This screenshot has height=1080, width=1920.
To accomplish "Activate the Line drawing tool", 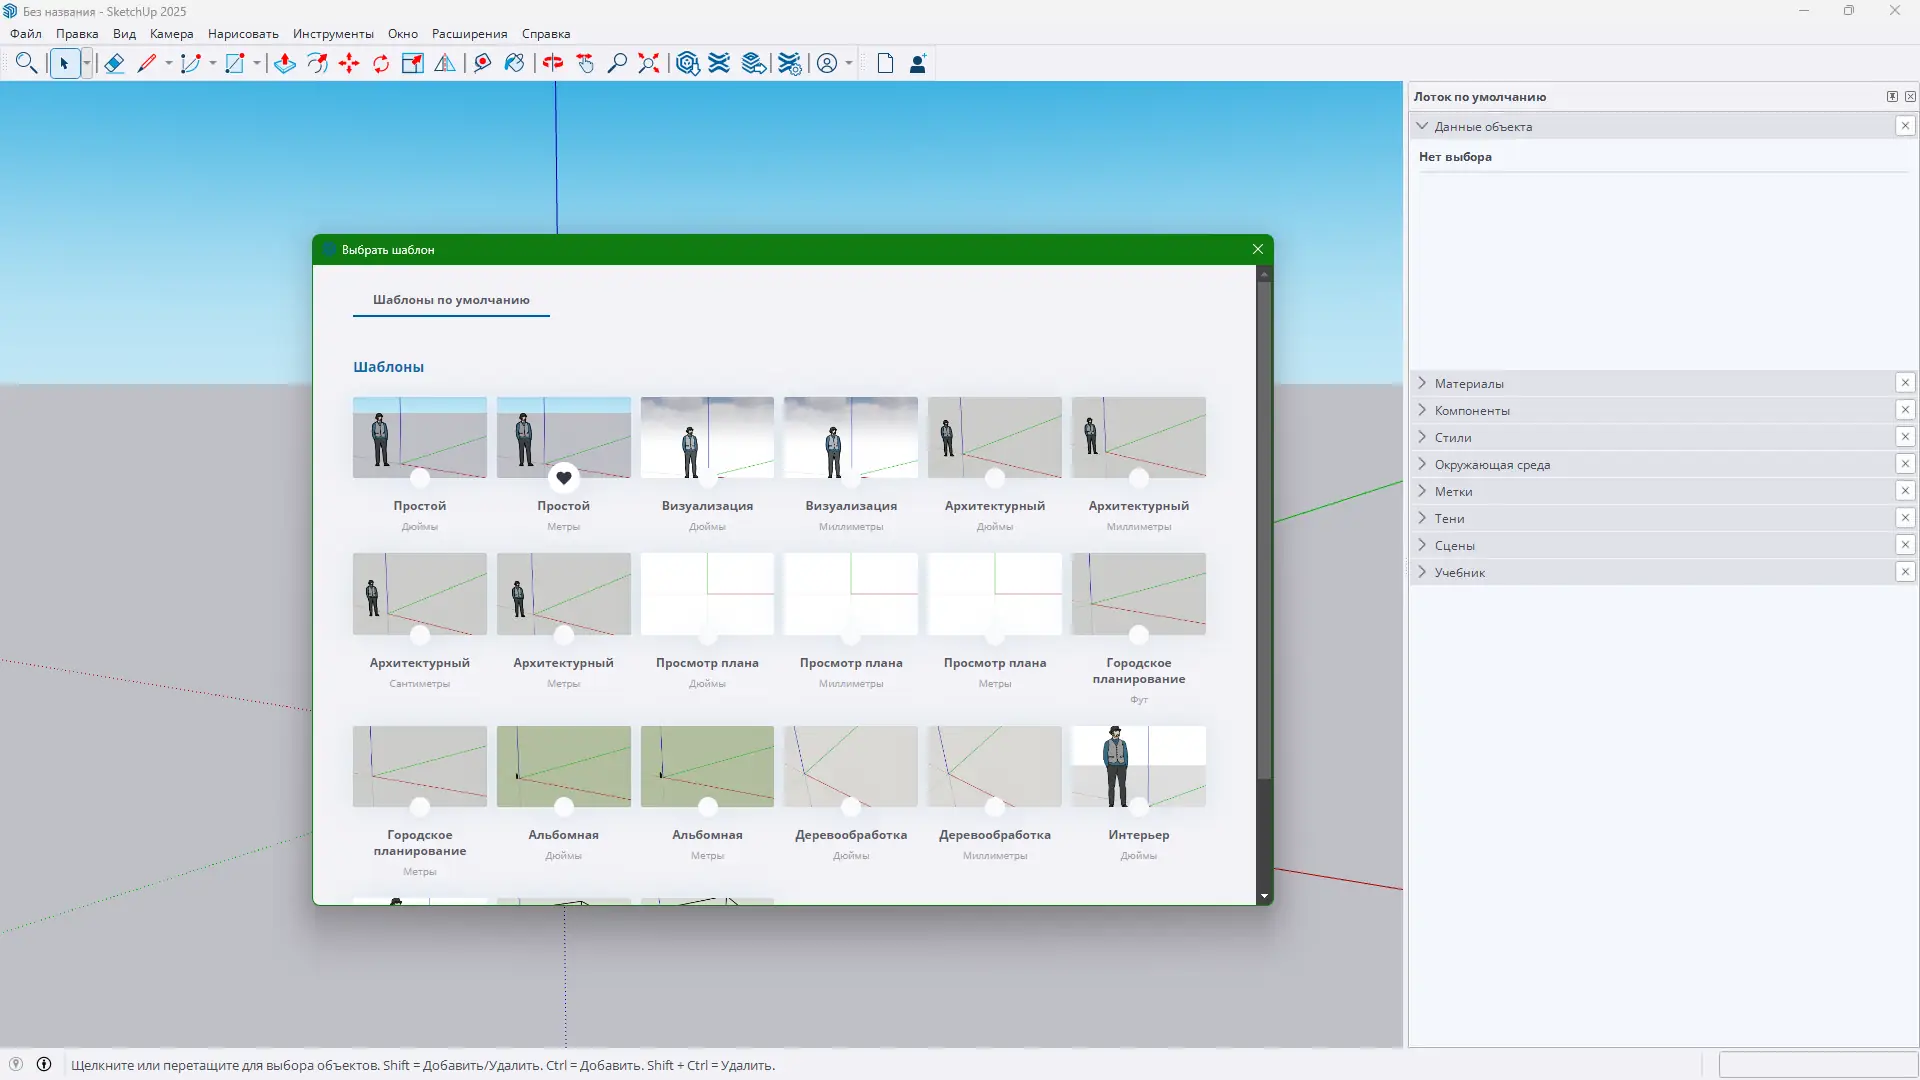I will pyautogui.click(x=148, y=63).
